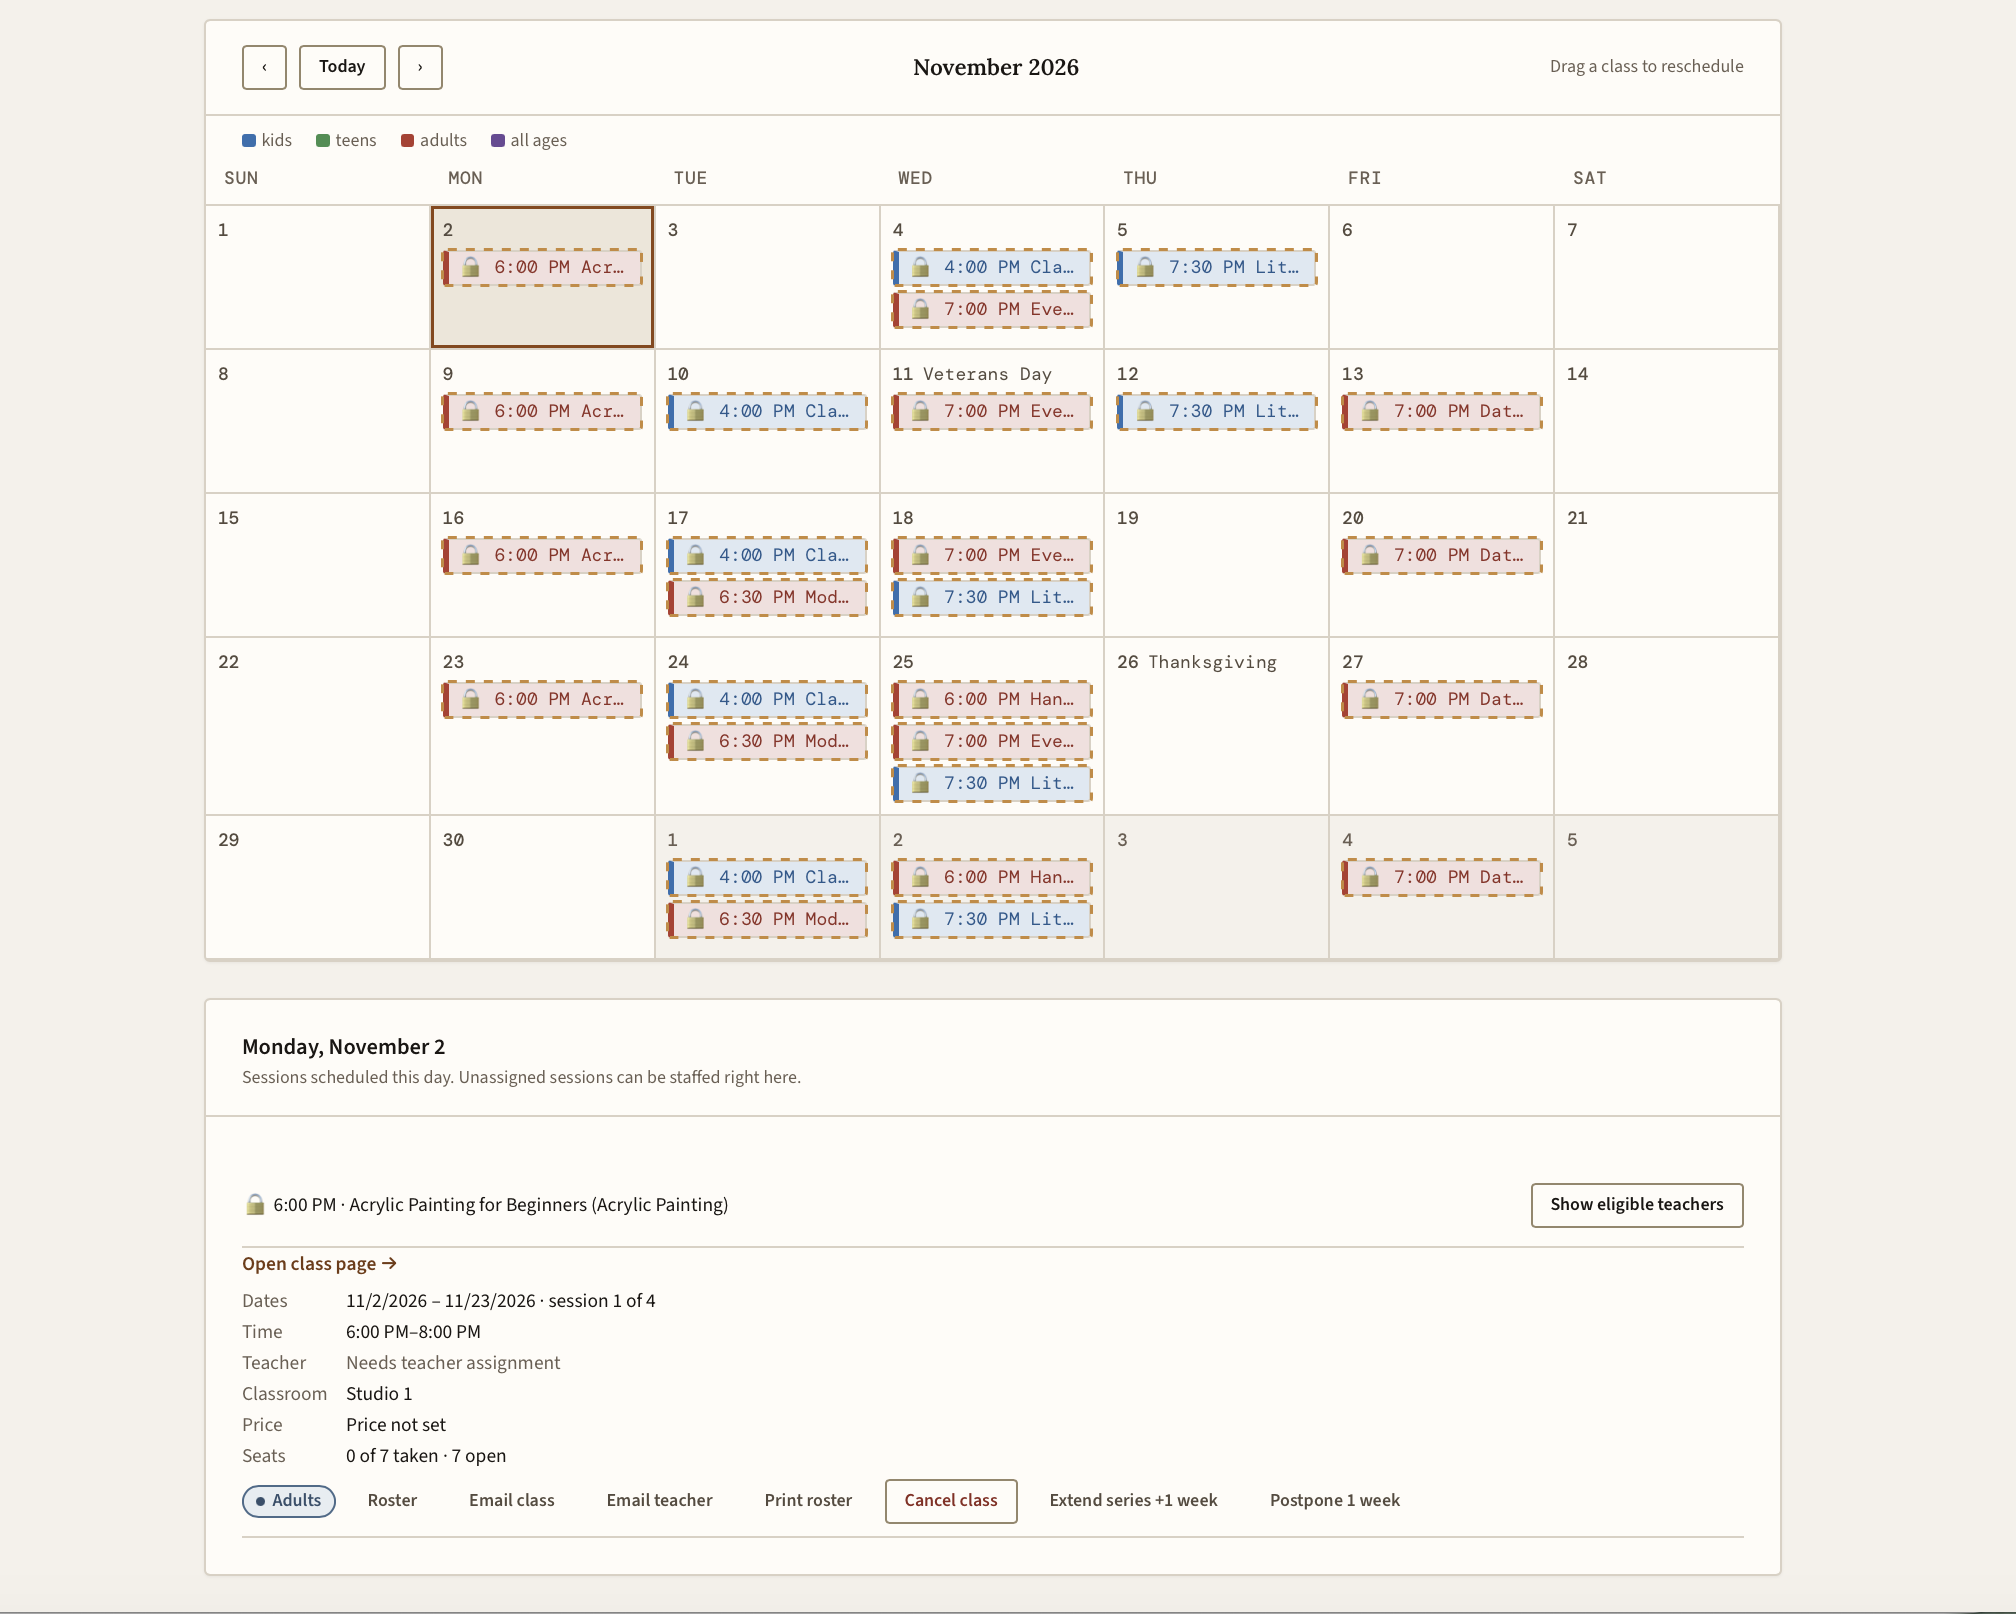Select Dec 2 7:30 PM Lit class
The height and width of the screenshot is (1614, 2016).
992,919
